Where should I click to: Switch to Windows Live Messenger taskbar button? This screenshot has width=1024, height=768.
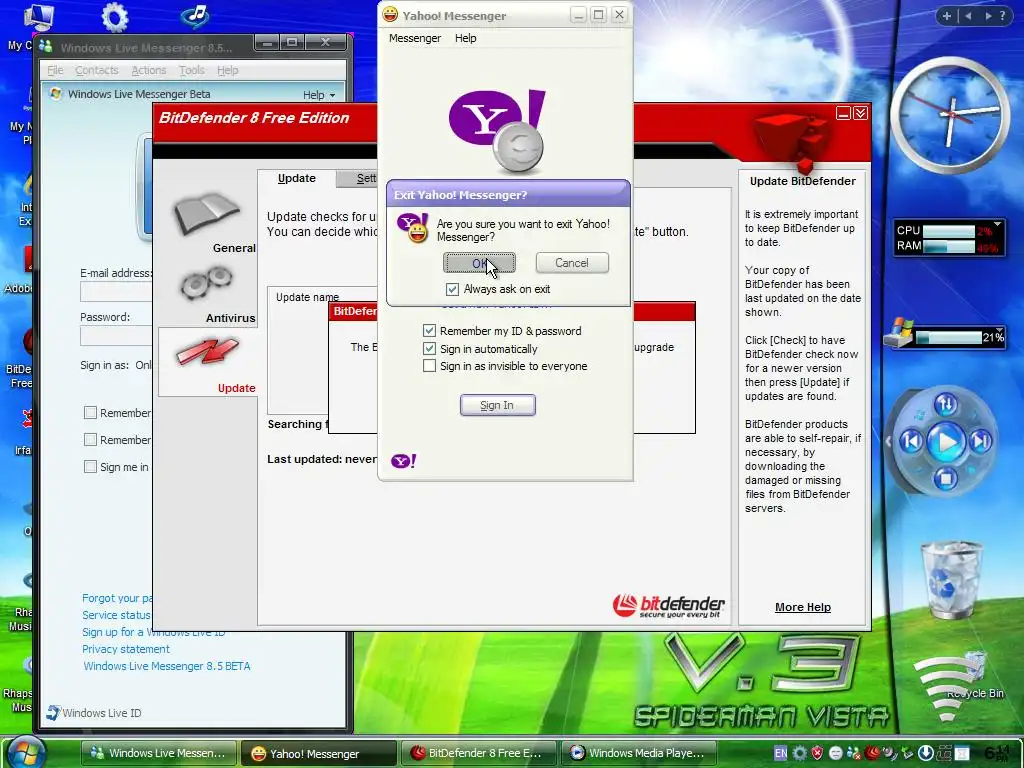pos(157,753)
